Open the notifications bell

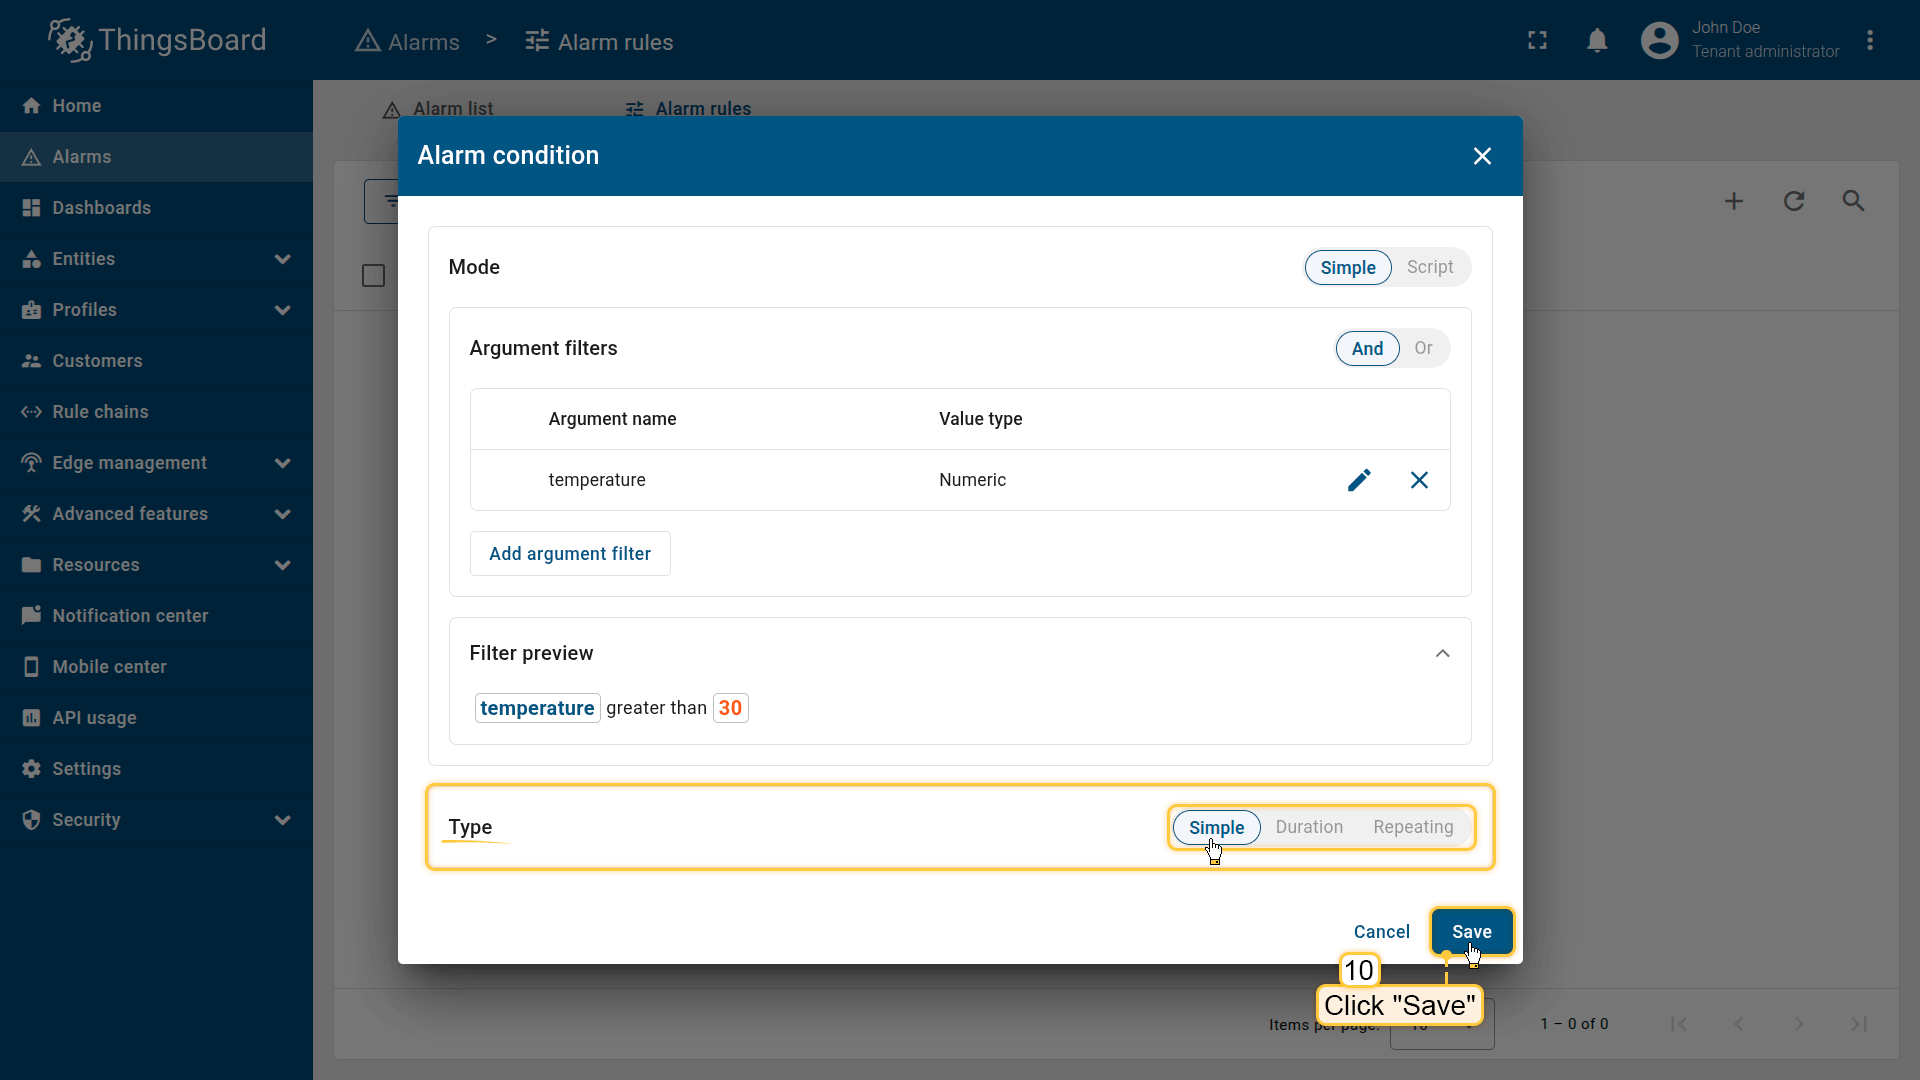(1597, 41)
